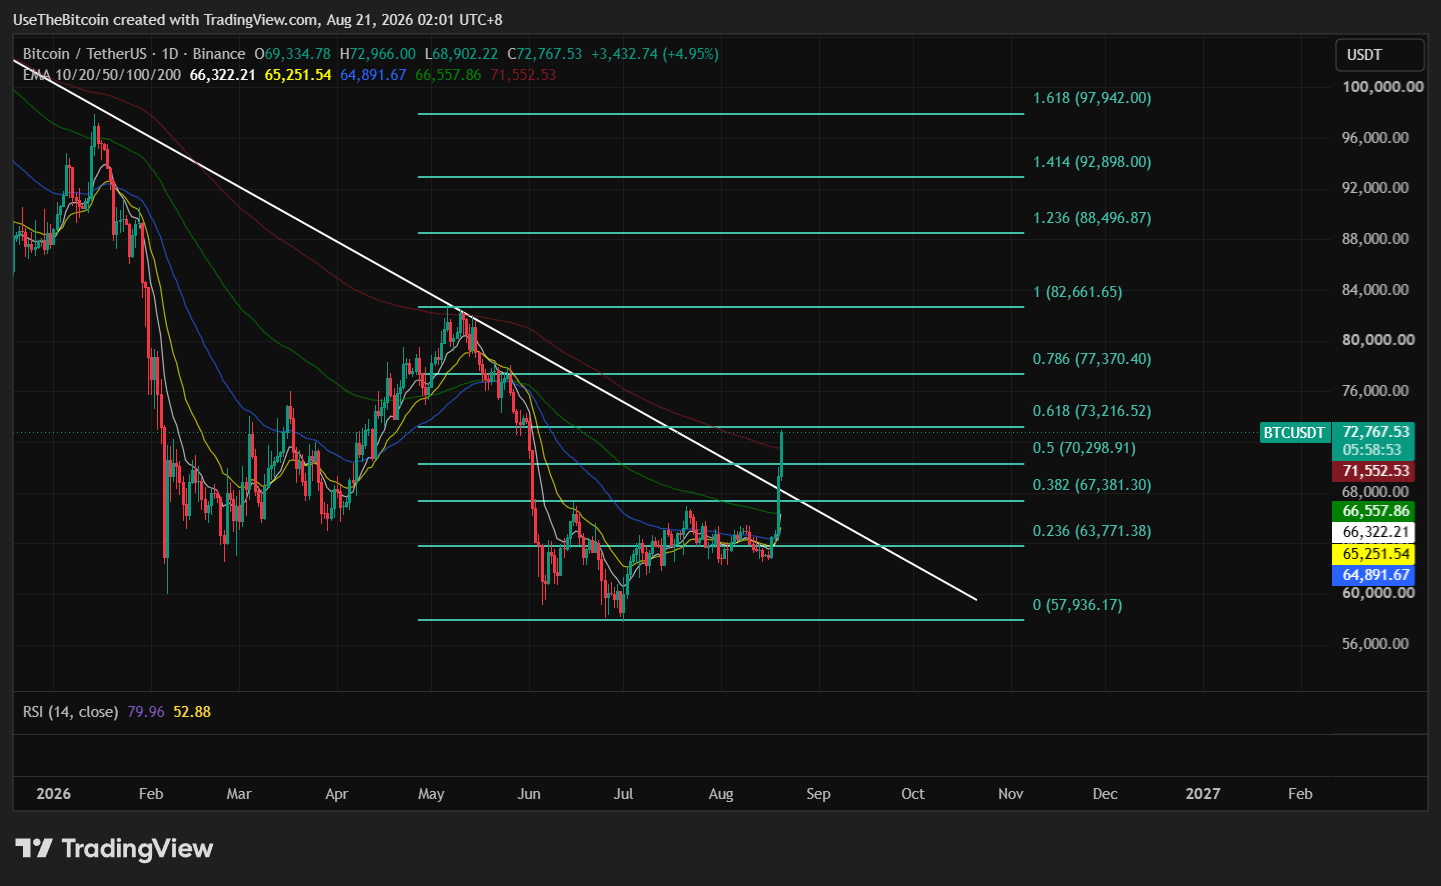Click the 60,000.00 price scale label
The width and height of the screenshot is (1441, 886).
pos(1378,593)
